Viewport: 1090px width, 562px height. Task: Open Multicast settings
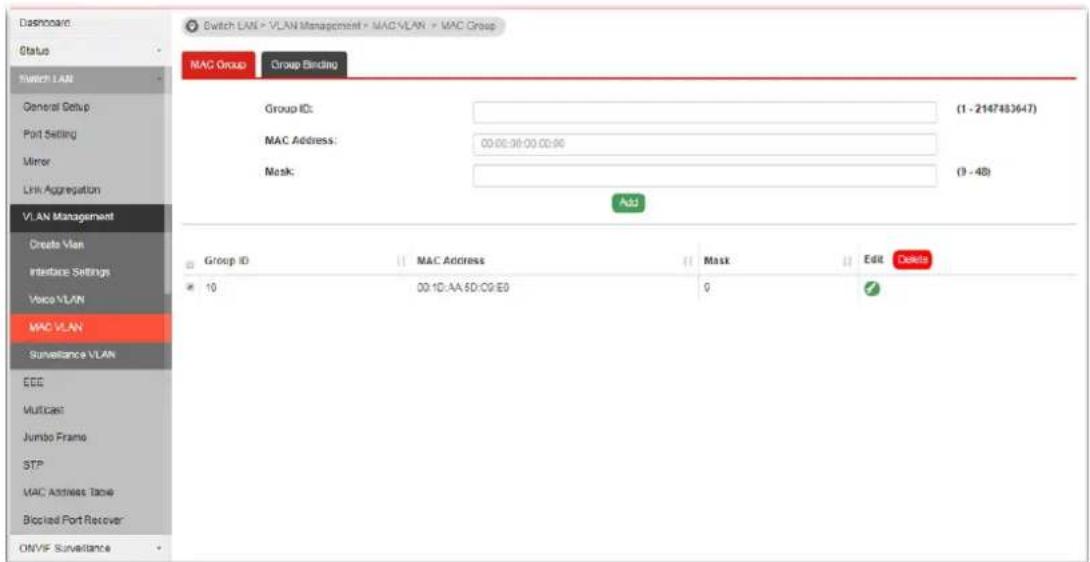41,410
